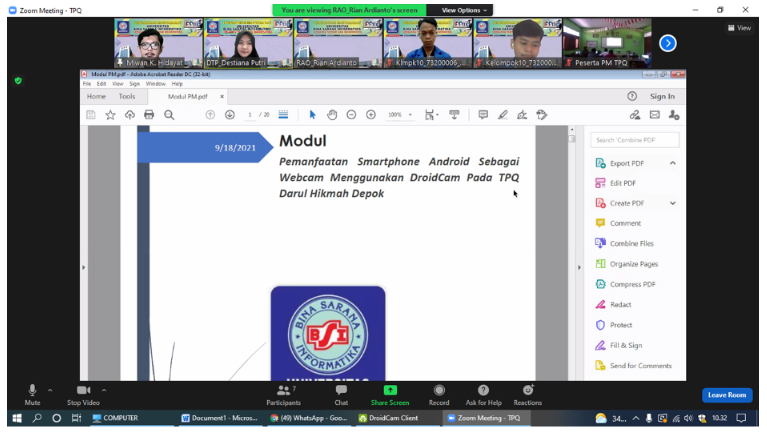Click Share Screen in Zoom
The image size is (767, 434).
click(390, 395)
